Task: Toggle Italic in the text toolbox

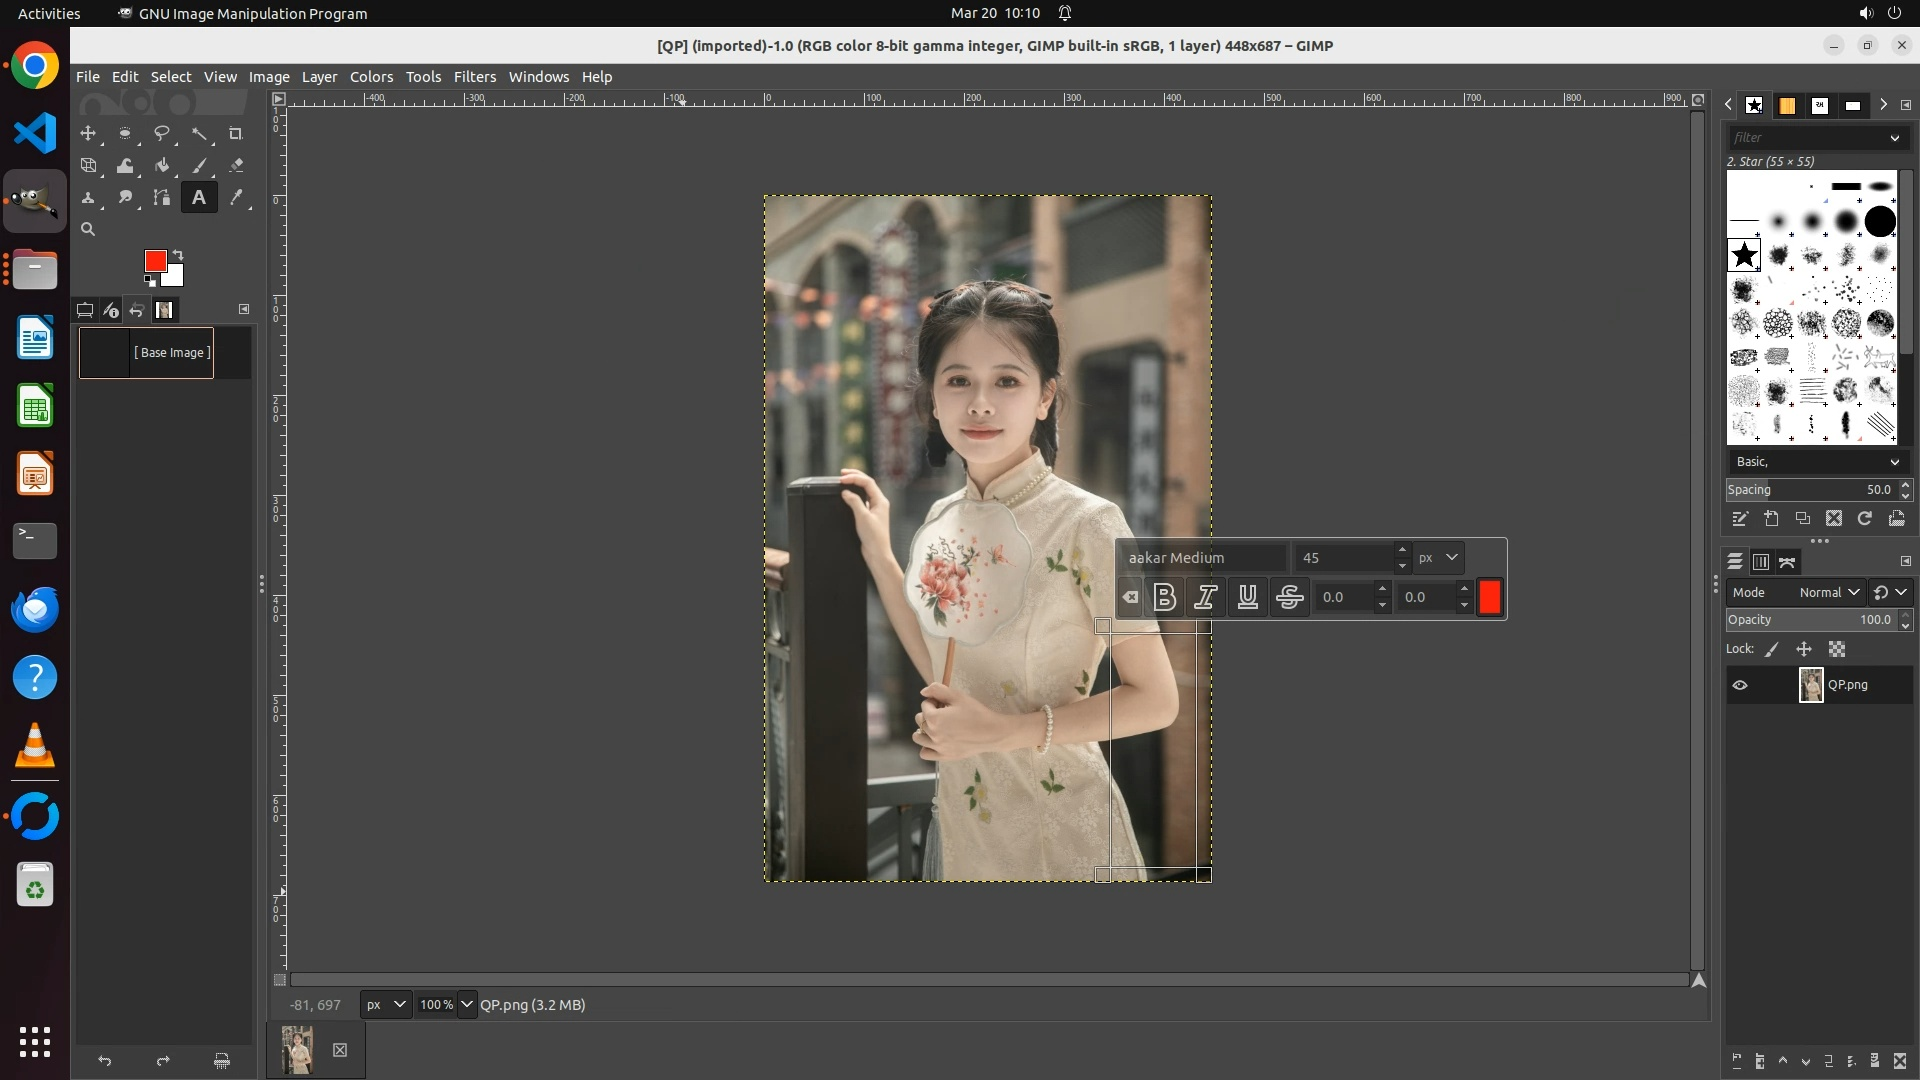Action: coord(1206,597)
